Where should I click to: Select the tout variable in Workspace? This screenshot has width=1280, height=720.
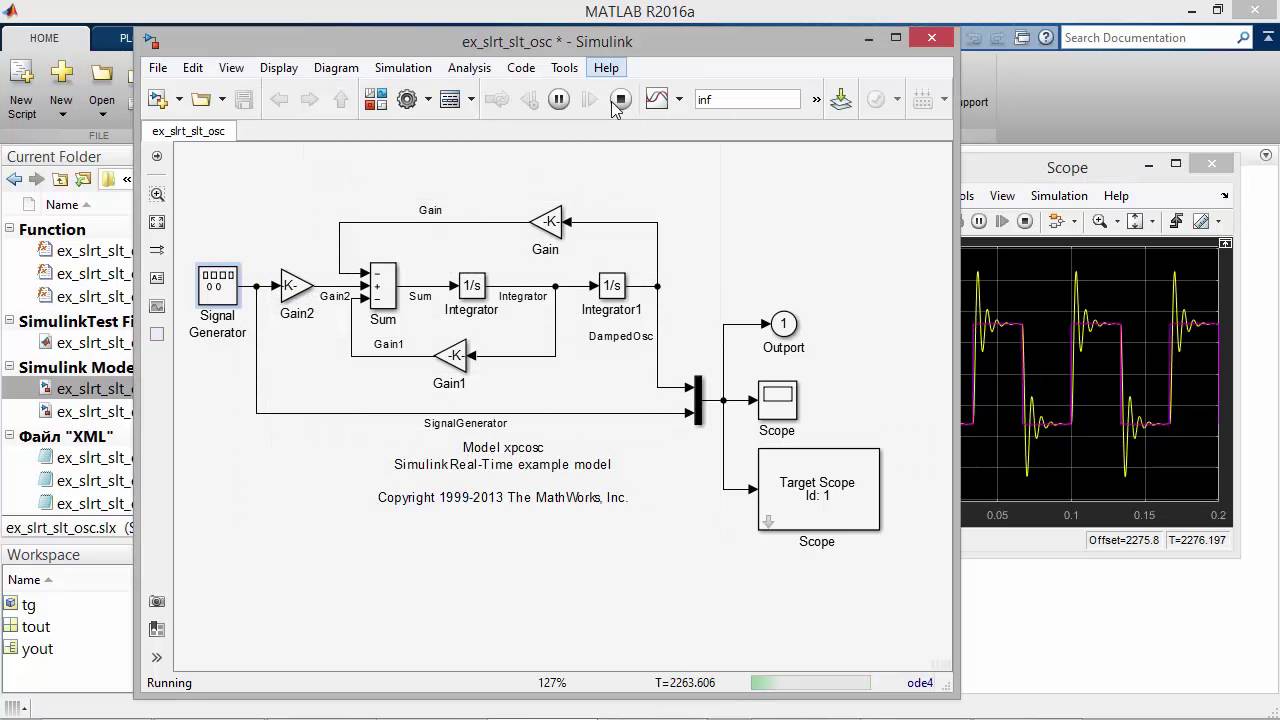[x=36, y=626]
